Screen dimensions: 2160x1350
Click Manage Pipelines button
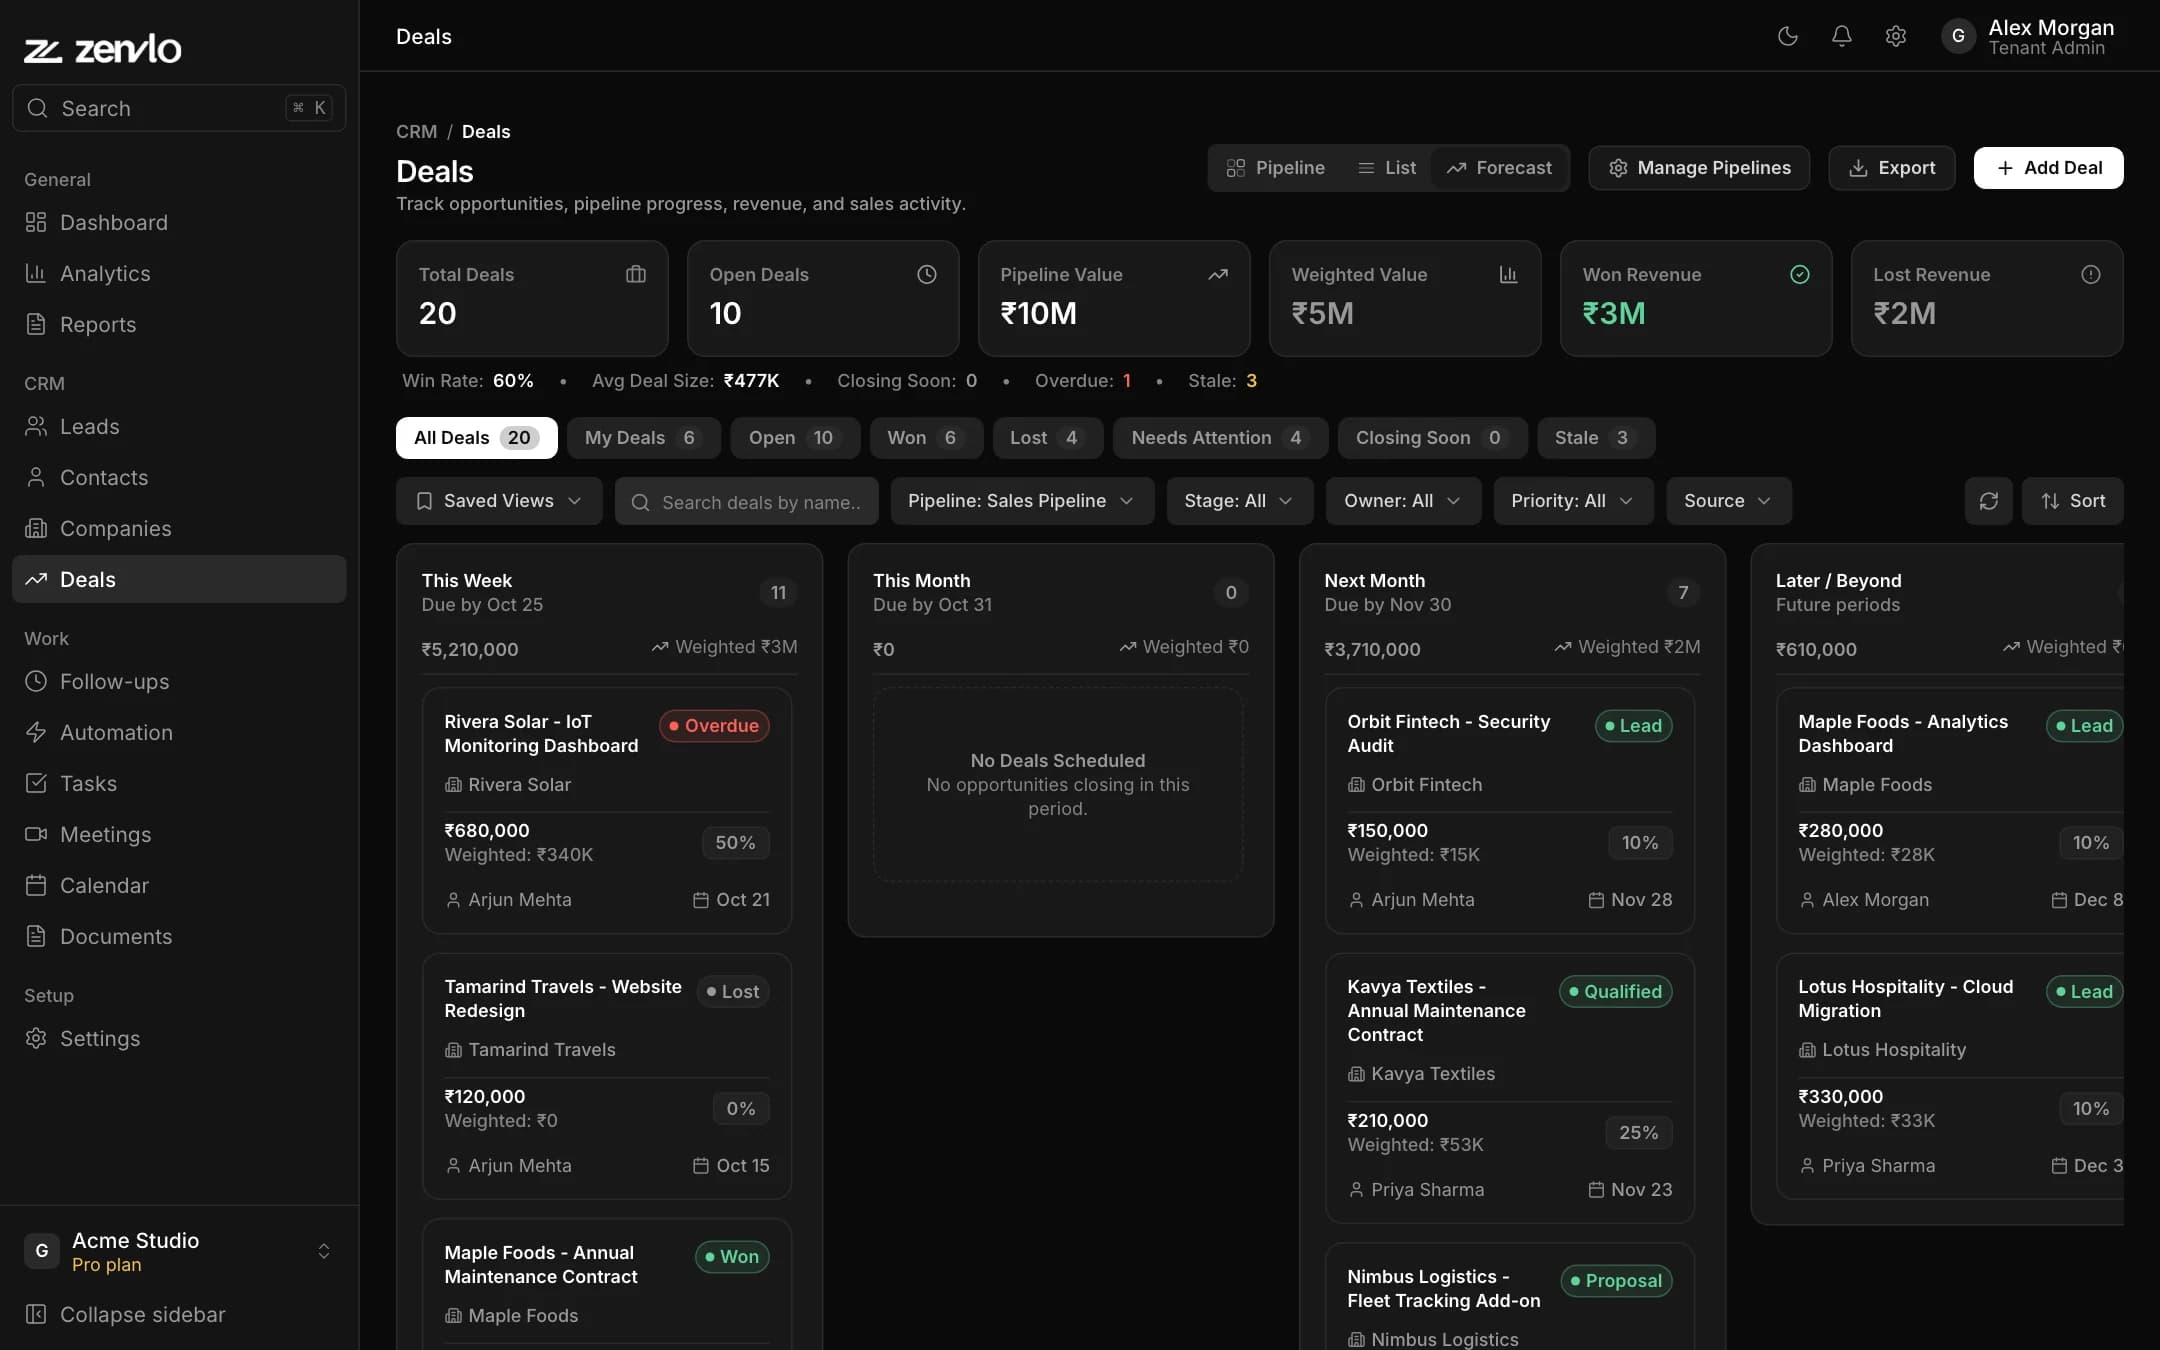1699,168
